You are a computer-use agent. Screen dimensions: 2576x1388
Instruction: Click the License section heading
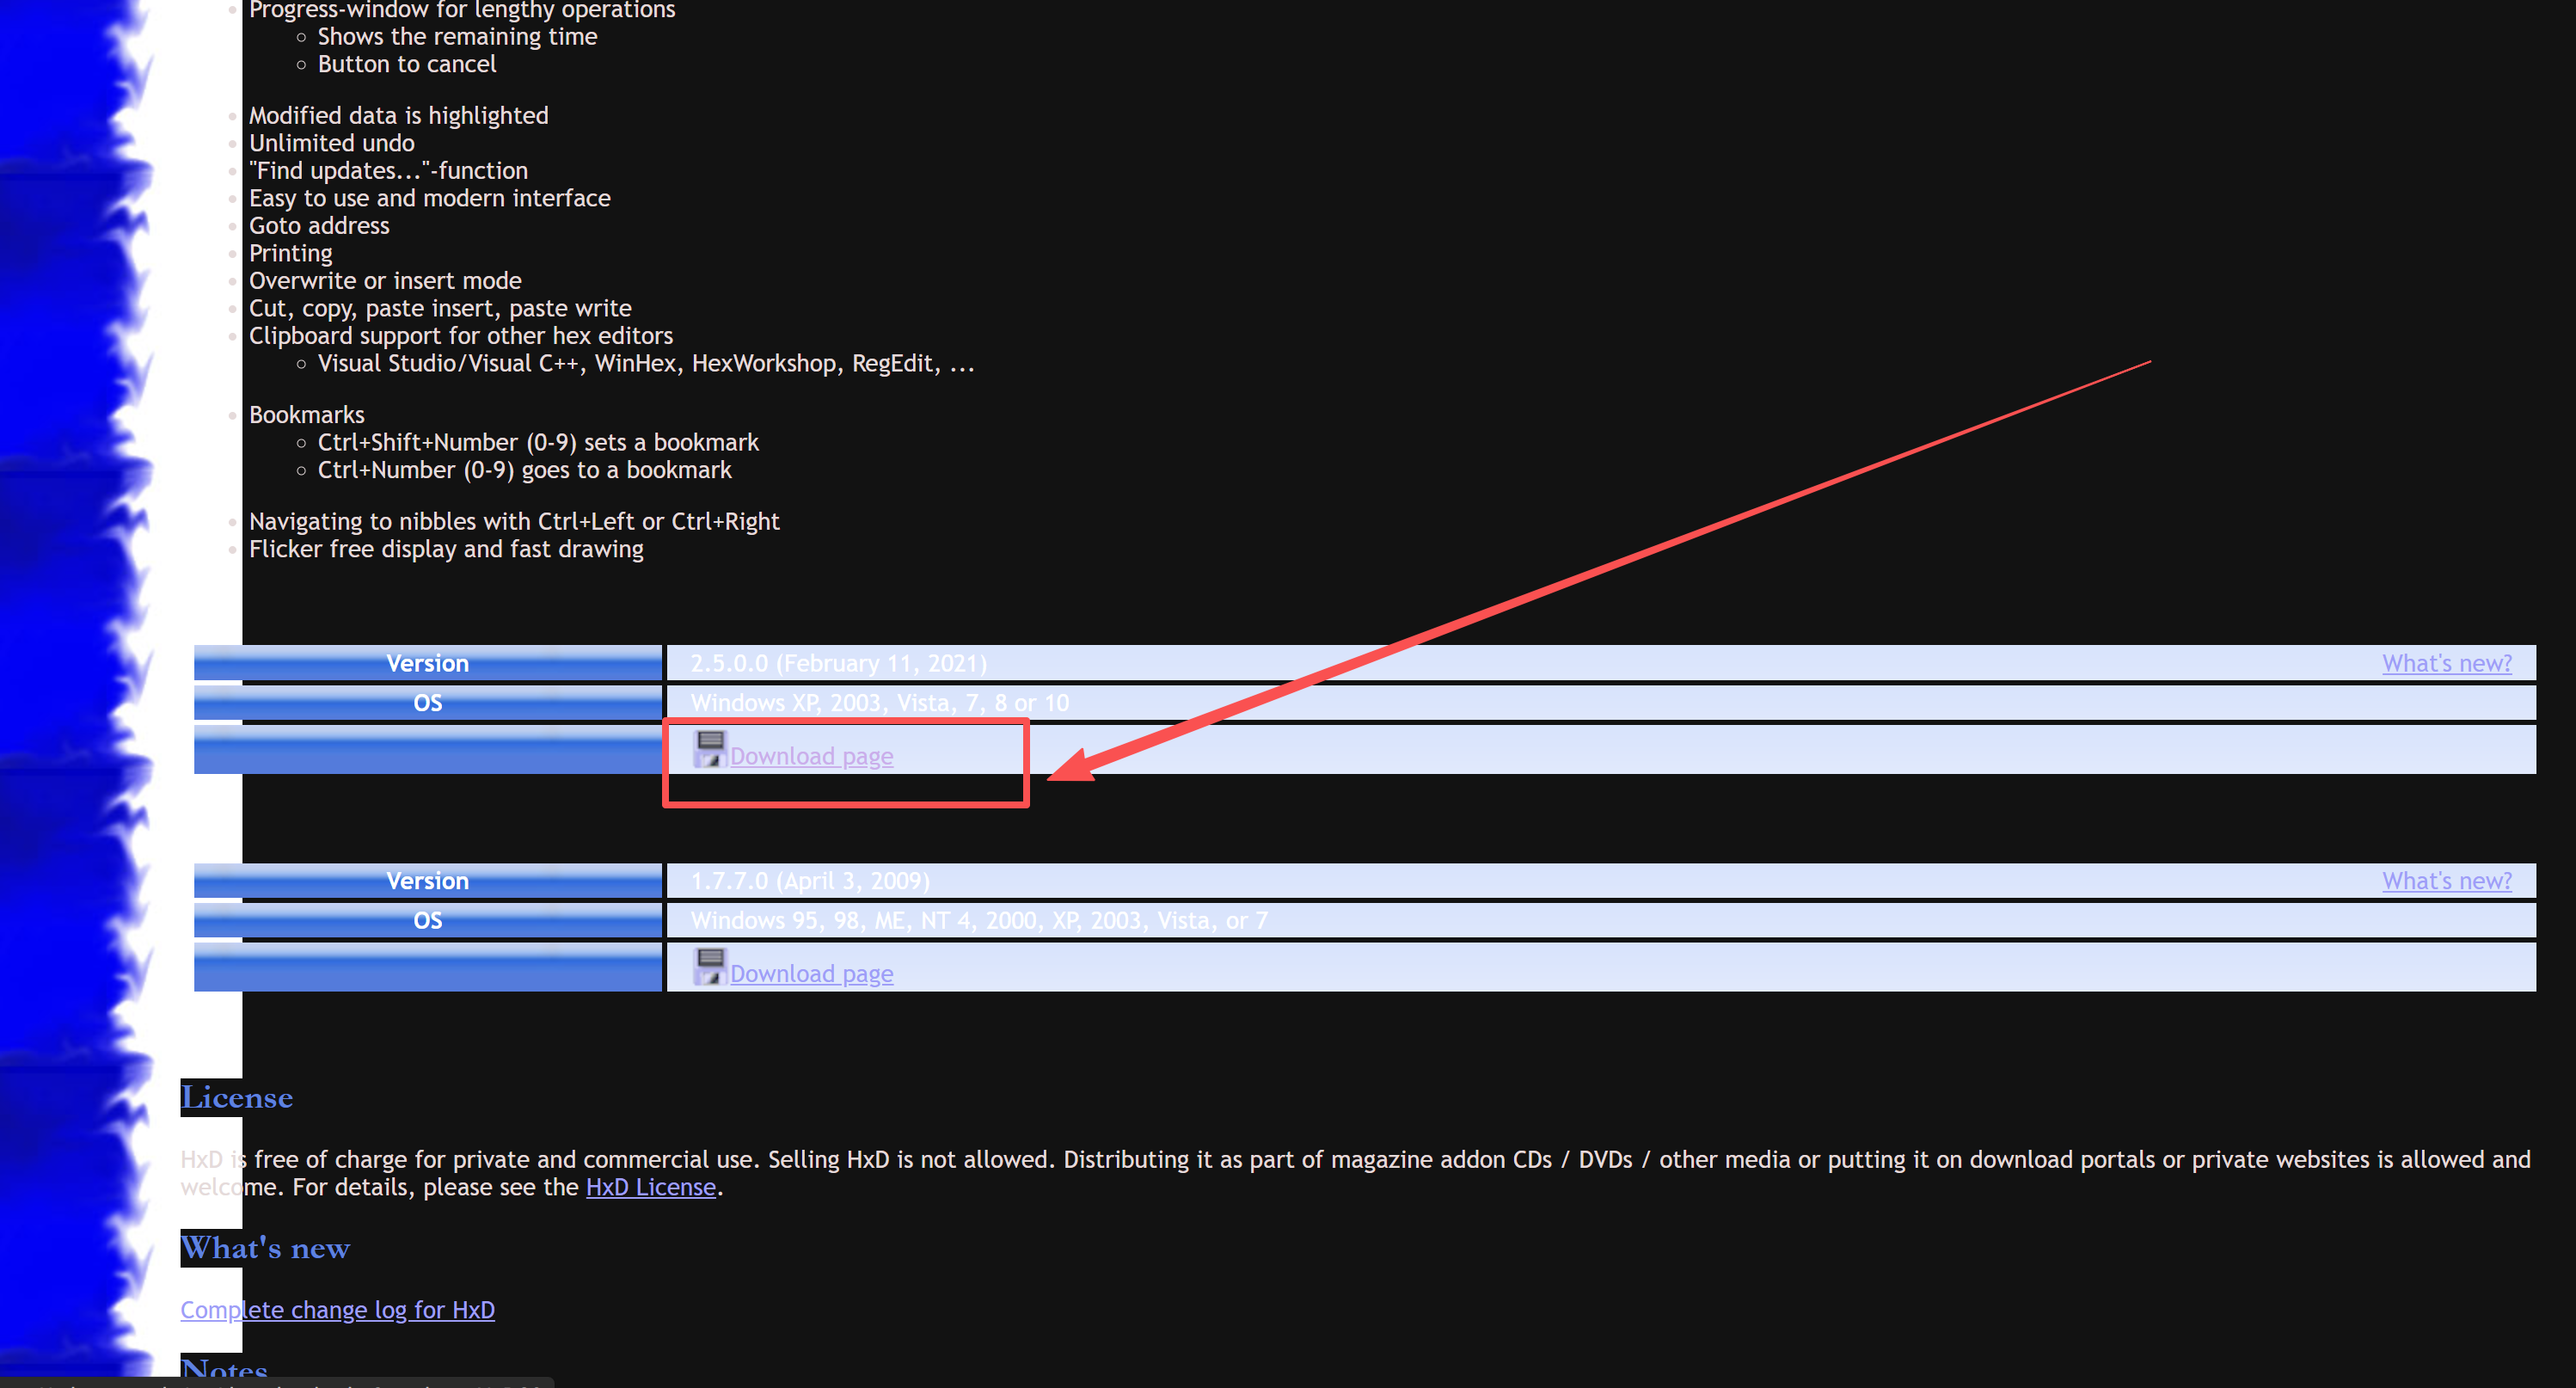(237, 1098)
